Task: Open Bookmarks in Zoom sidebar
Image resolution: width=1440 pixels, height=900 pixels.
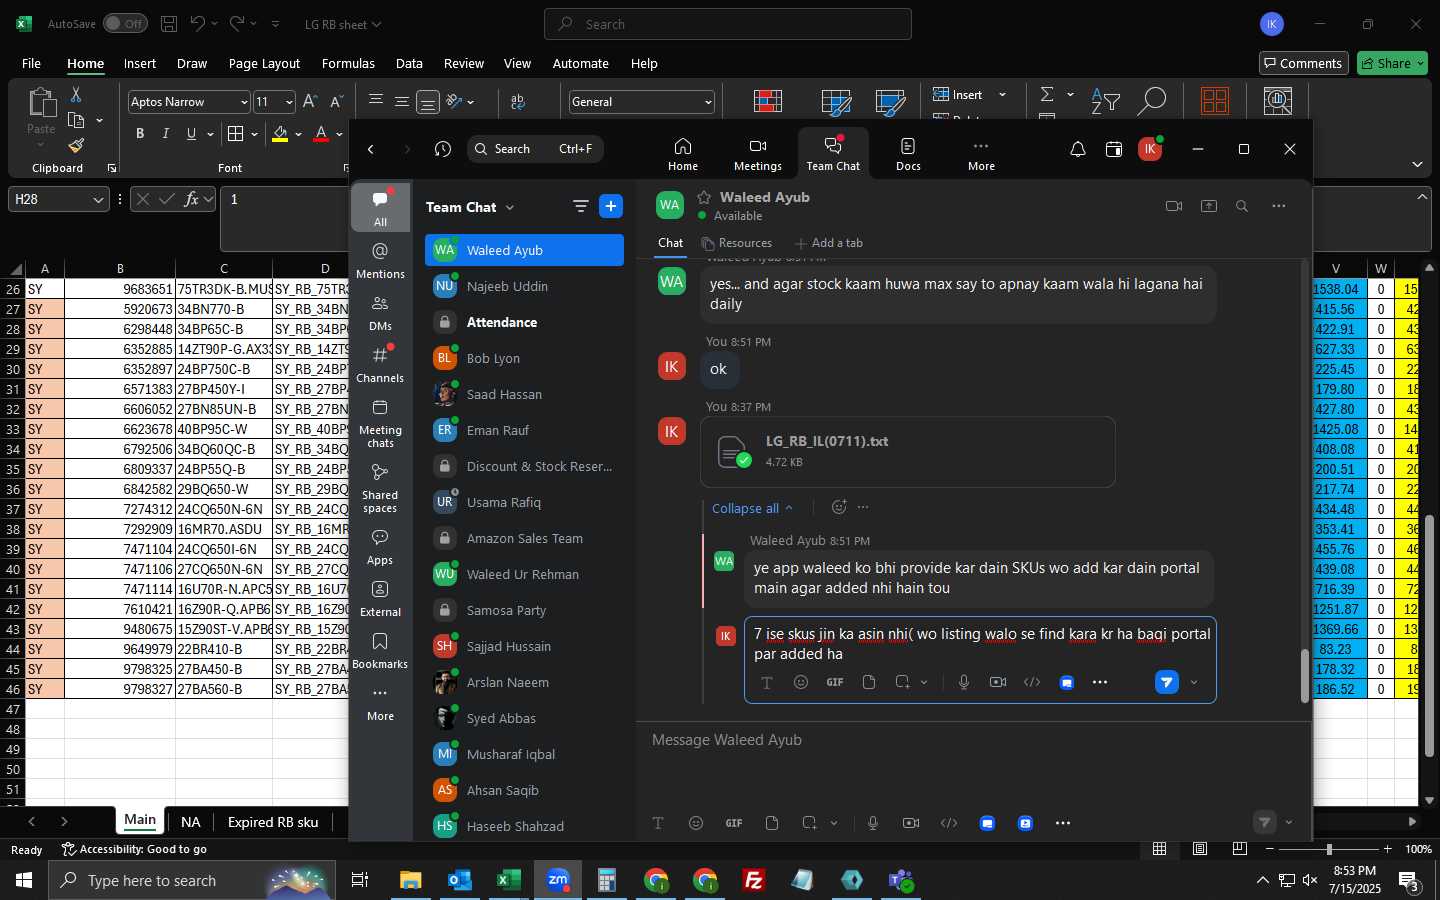Action: (380, 650)
